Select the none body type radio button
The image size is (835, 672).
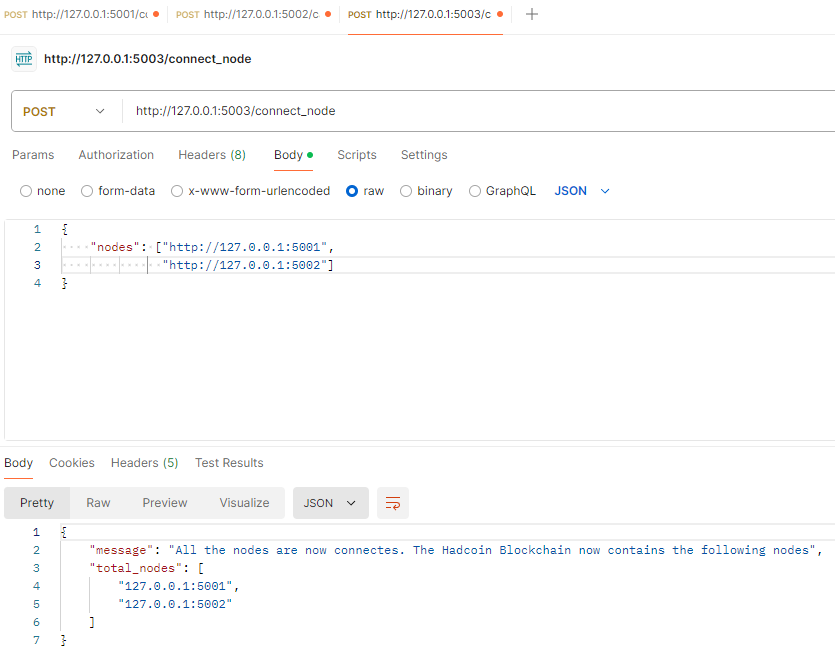pos(26,191)
